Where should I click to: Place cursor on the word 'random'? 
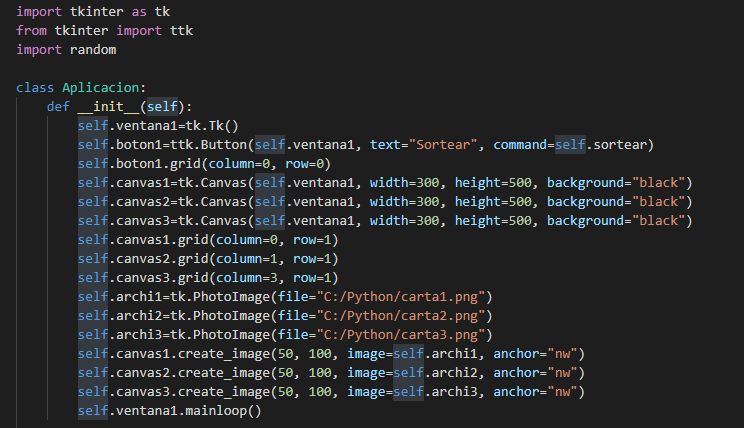[93, 49]
